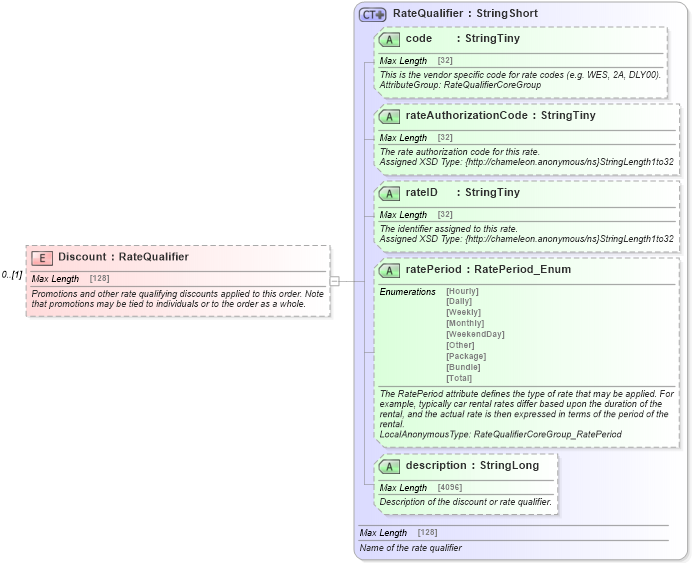Viewport: 692px width, 563px height.
Task: Click 'The rate authorization code for this rate.' text
Action: (459, 152)
